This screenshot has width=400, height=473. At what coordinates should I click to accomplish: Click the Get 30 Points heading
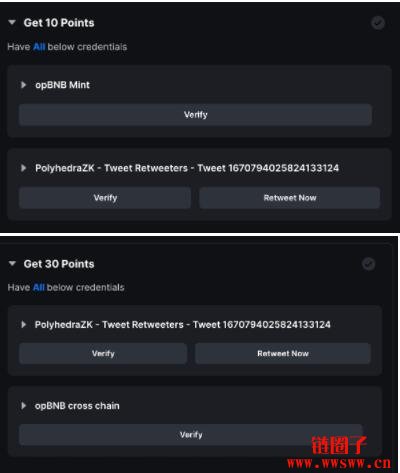(x=59, y=264)
